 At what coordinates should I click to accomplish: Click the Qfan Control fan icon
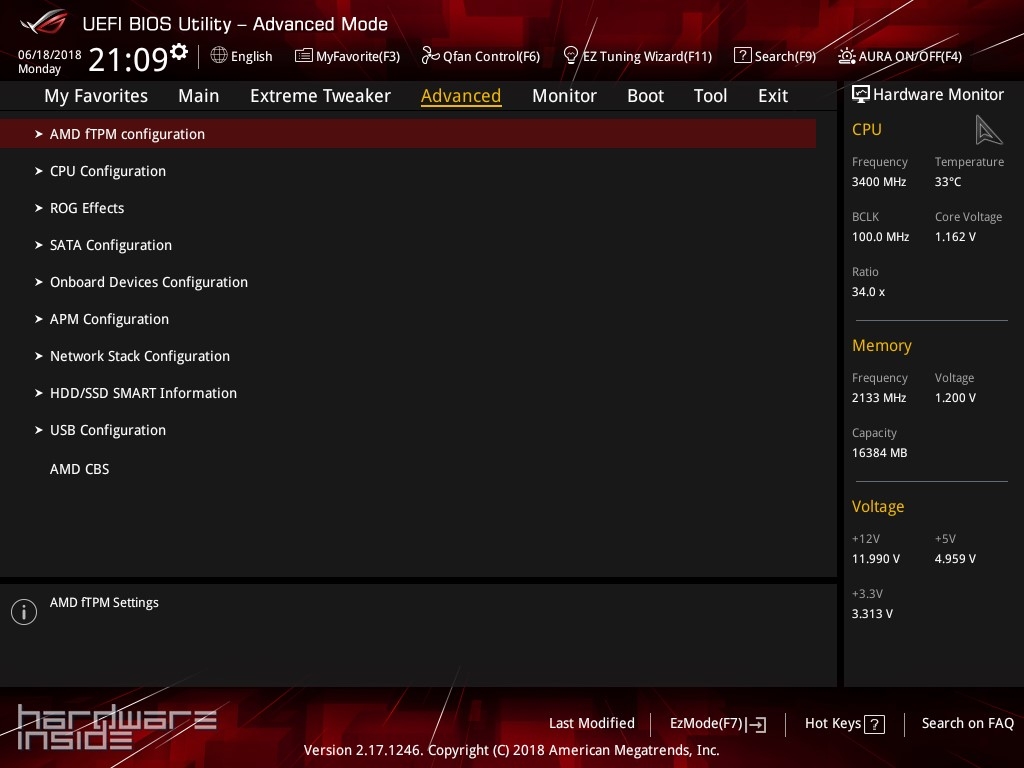point(430,56)
